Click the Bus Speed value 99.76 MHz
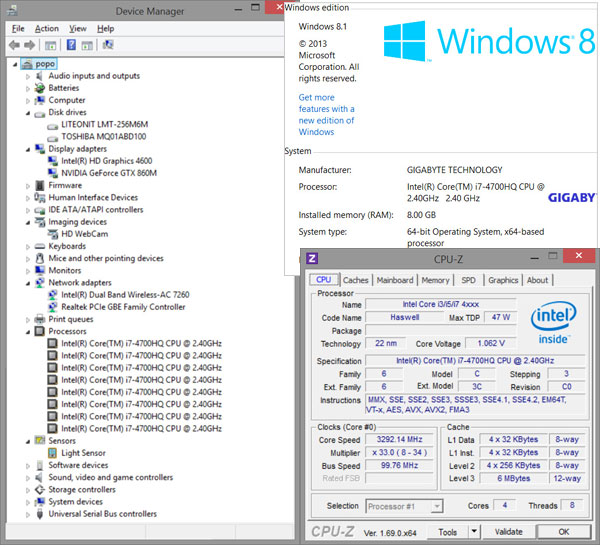Screen dimensions: 600x547 [x=399, y=465]
